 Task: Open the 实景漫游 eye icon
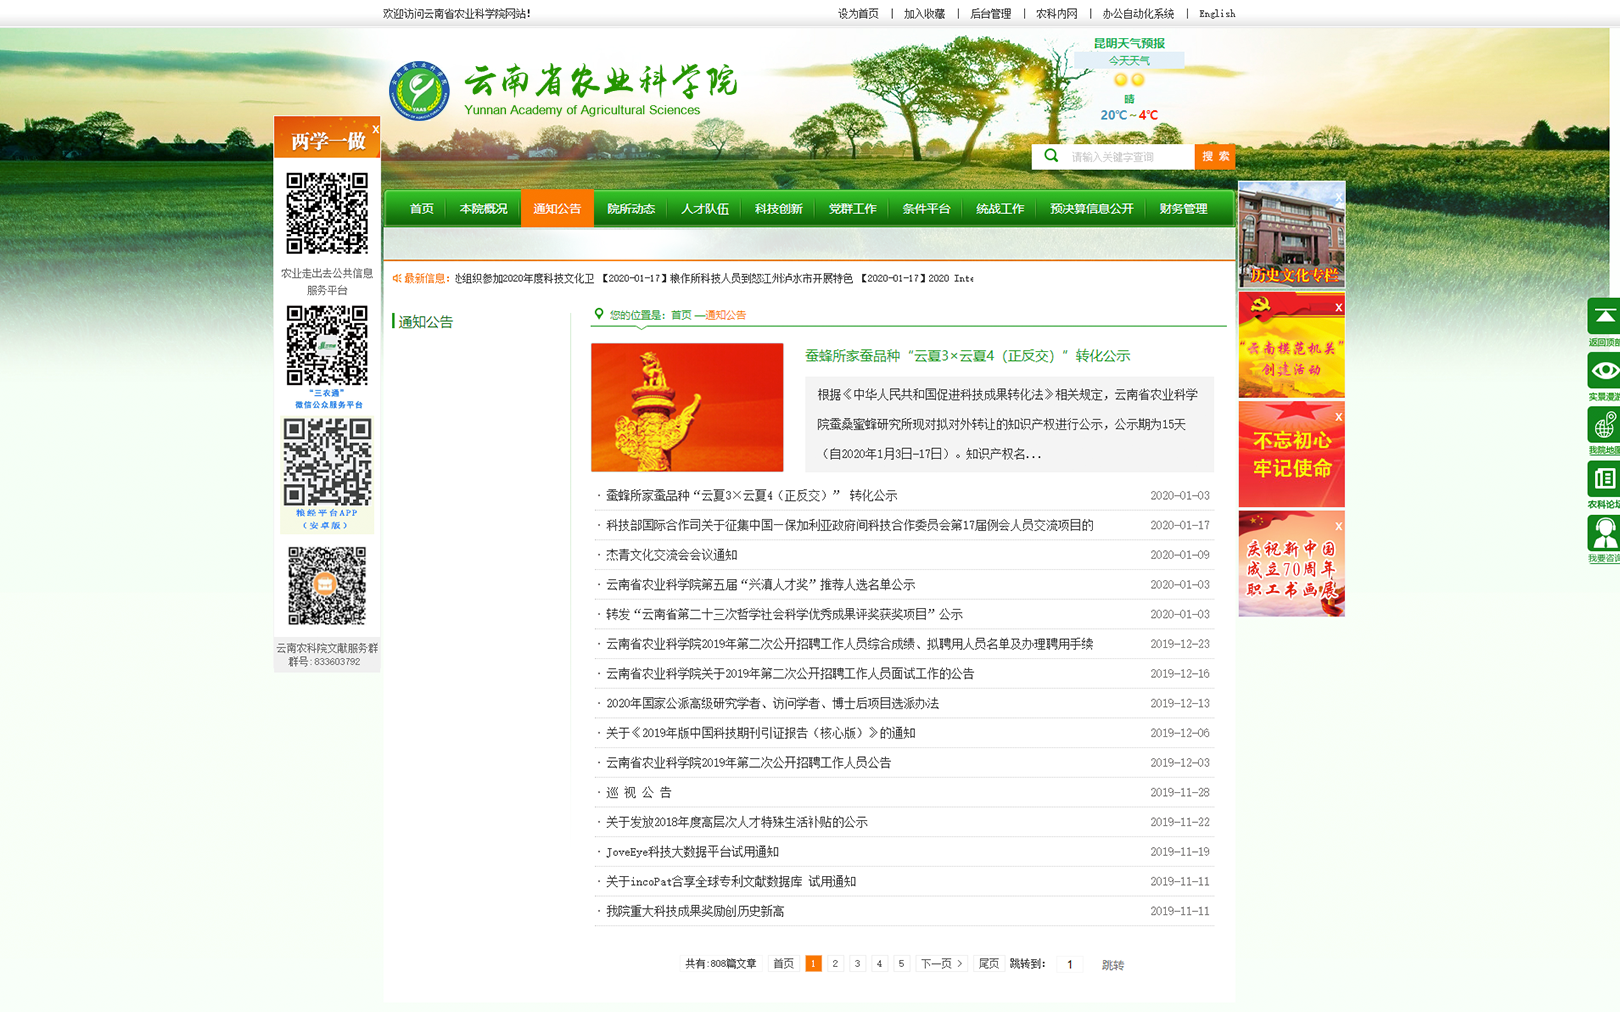[1603, 371]
